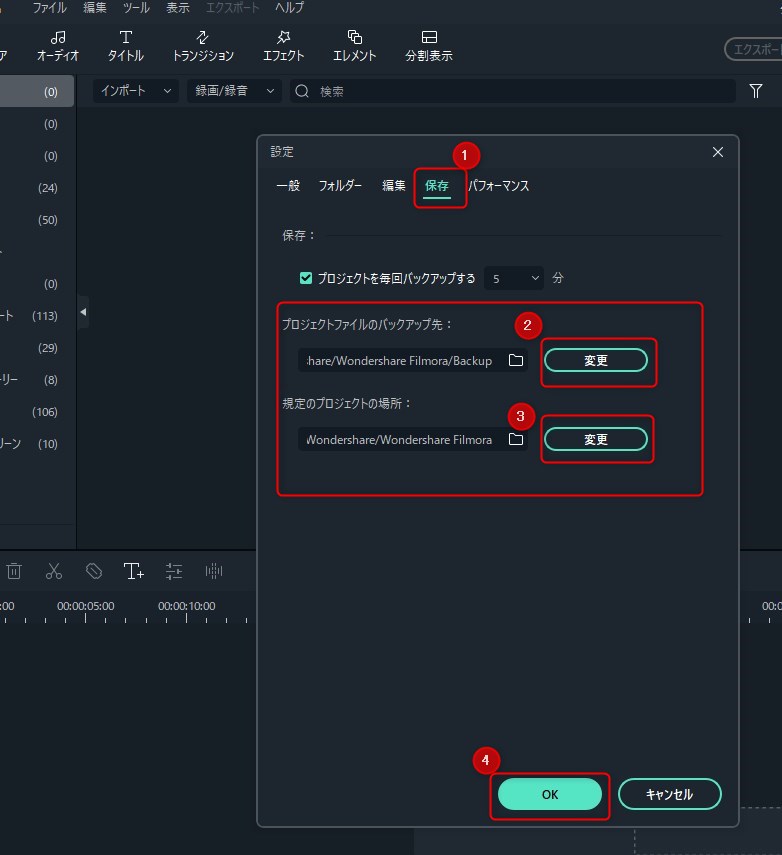Expand the 録画/録音 dropdown

[x=234, y=91]
